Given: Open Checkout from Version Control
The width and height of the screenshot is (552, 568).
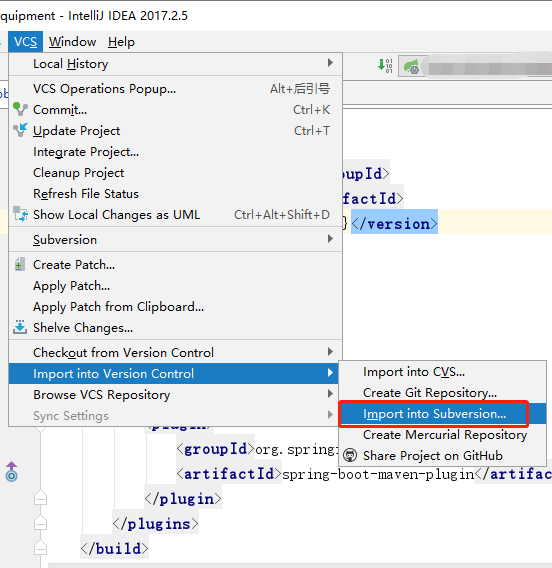Looking at the screenshot, I should coord(176,353).
